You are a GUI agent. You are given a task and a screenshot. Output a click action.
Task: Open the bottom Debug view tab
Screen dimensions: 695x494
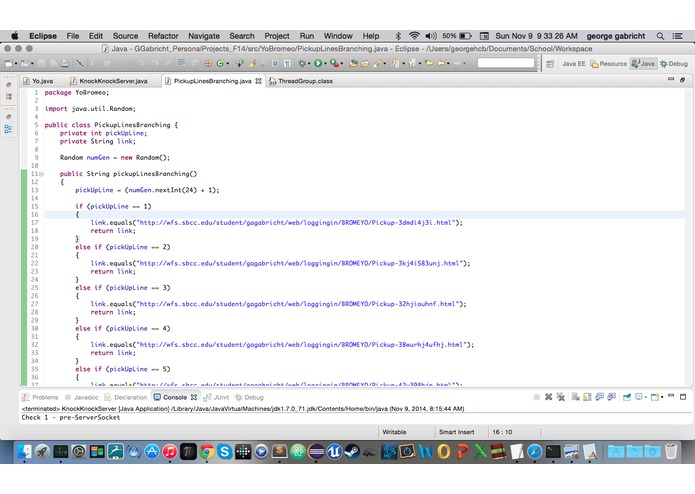249,397
